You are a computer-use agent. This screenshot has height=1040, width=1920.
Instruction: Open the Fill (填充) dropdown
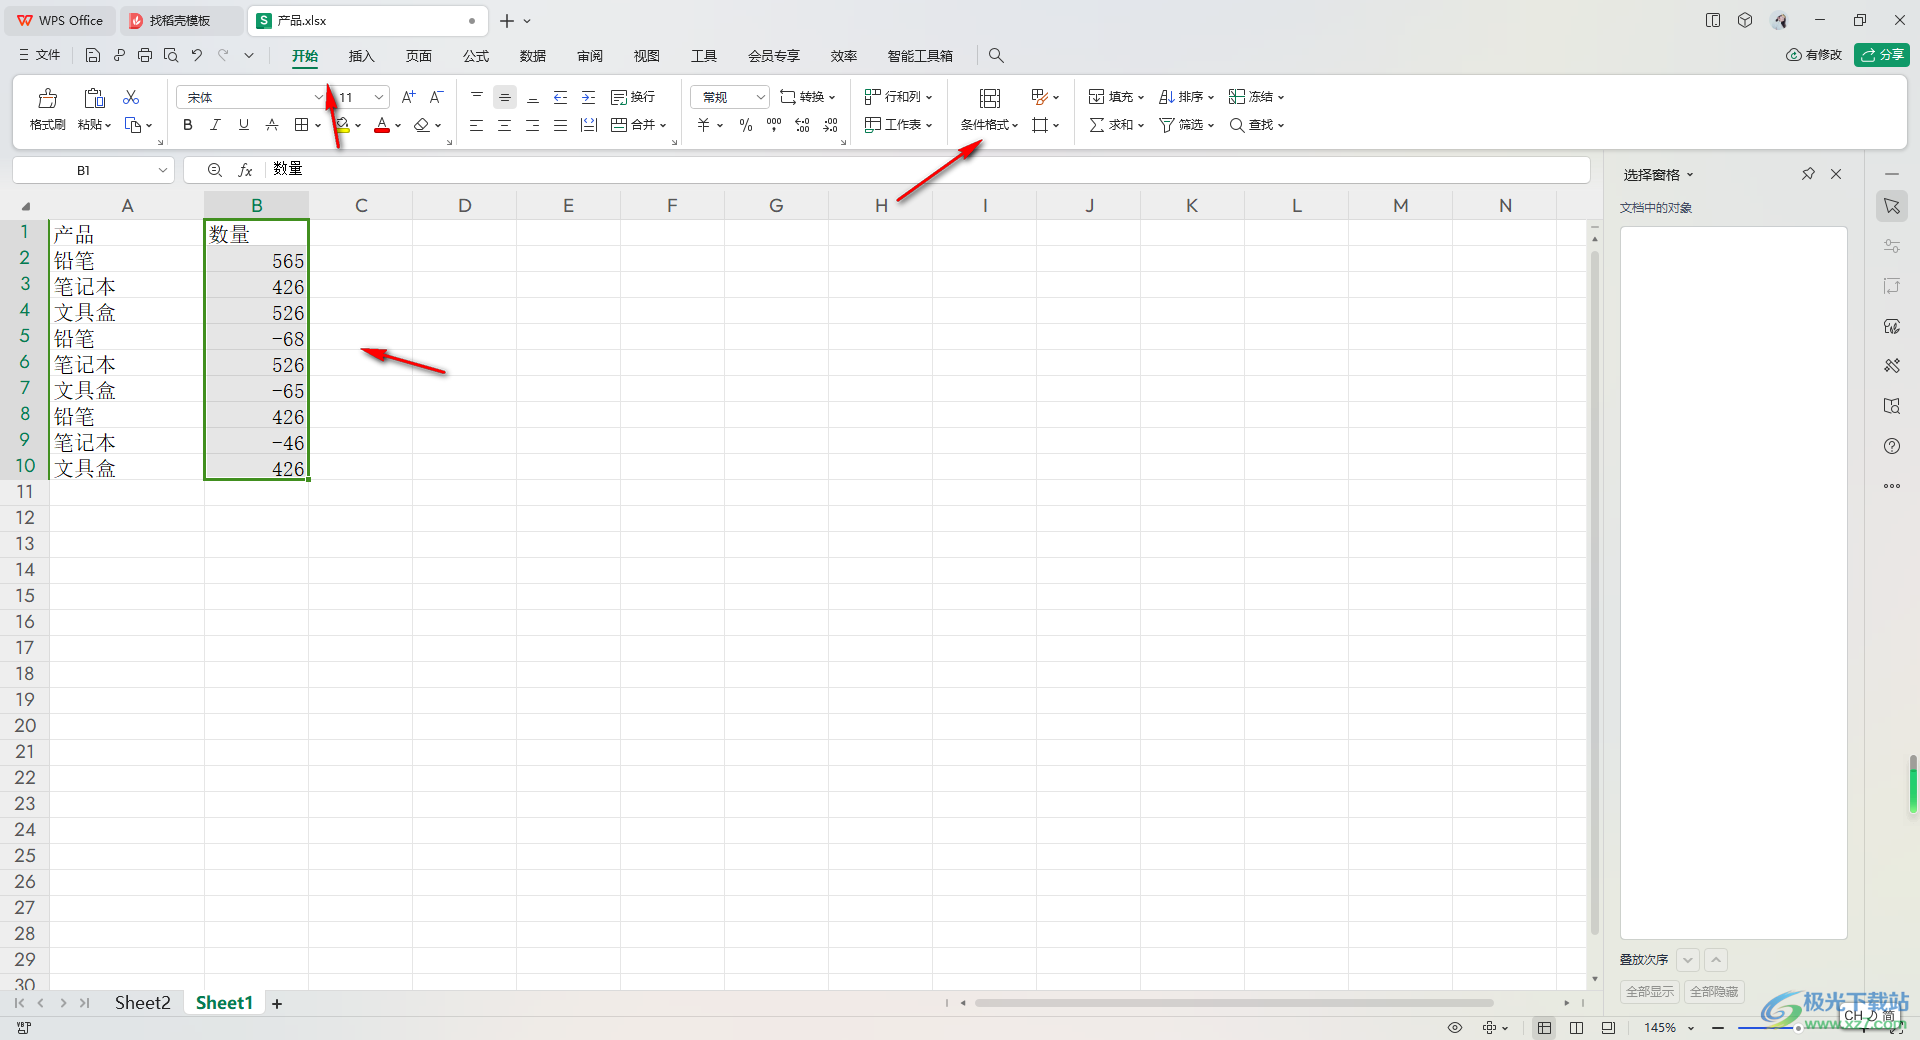tap(1116, 97)
